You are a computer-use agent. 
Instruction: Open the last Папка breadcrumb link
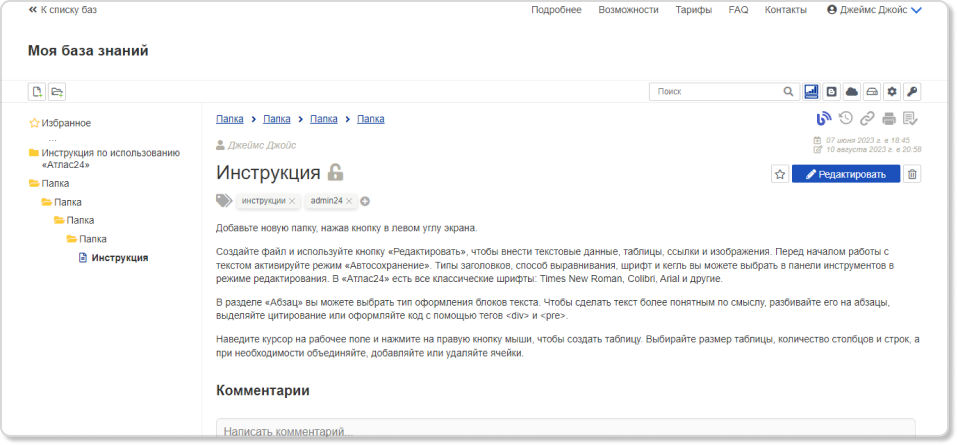click(x=370, y=119)
